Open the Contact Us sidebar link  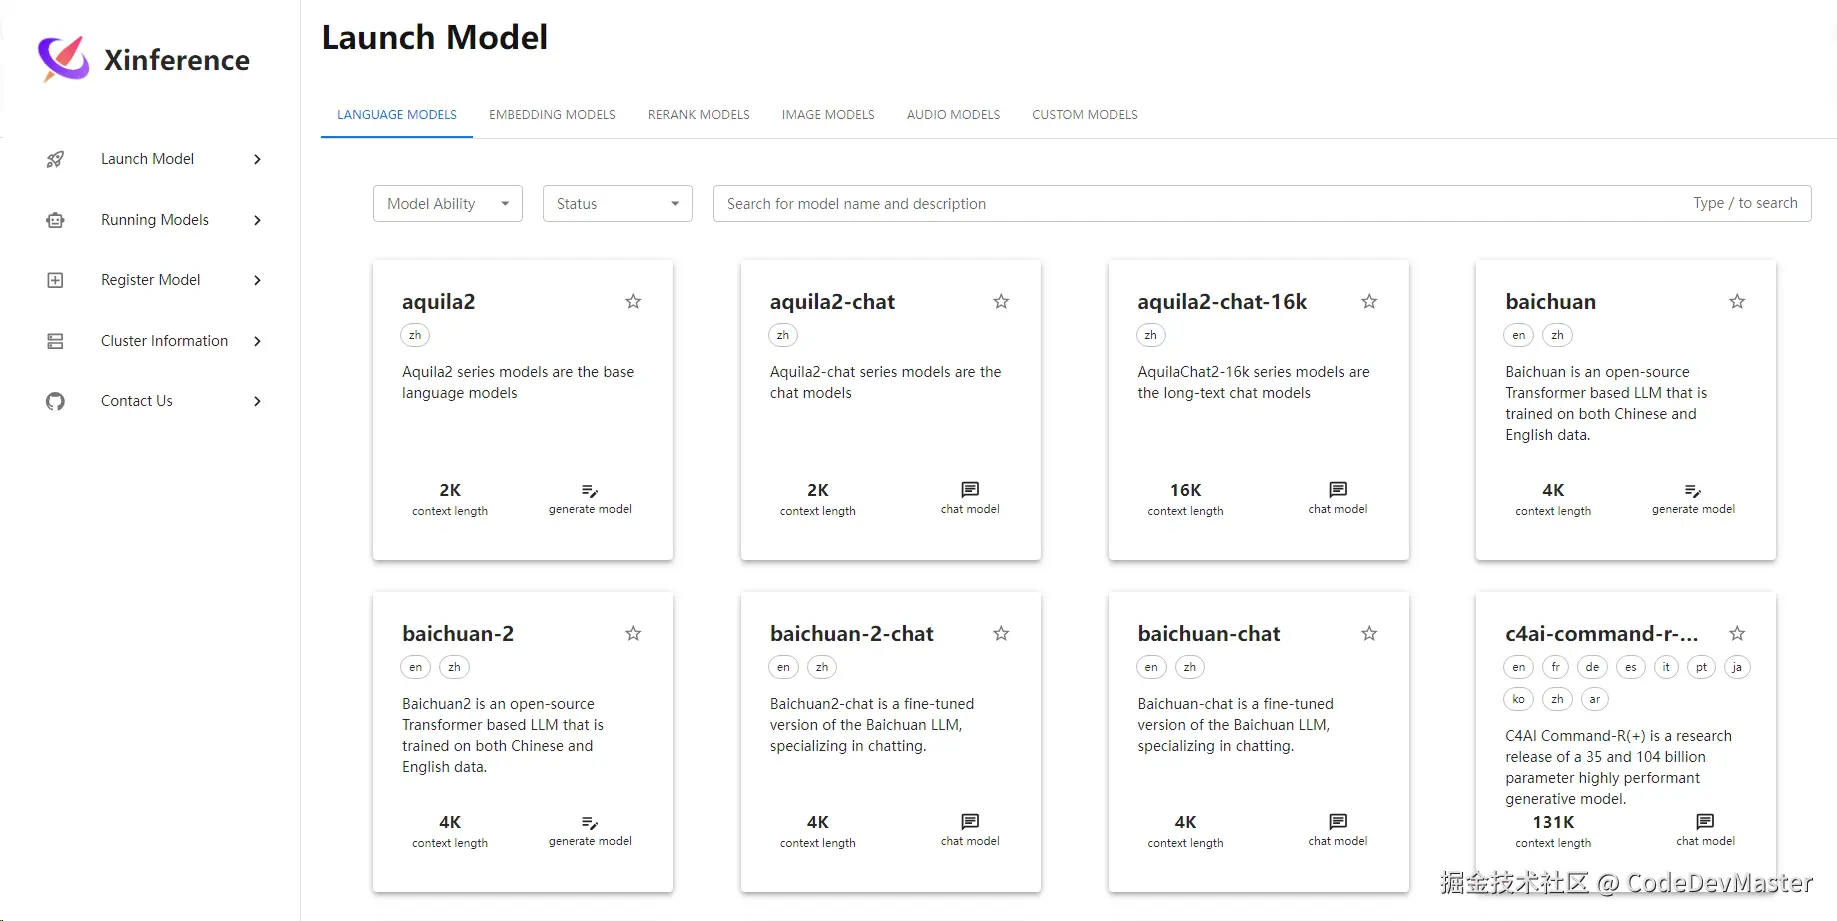click(x=137, y=401)
